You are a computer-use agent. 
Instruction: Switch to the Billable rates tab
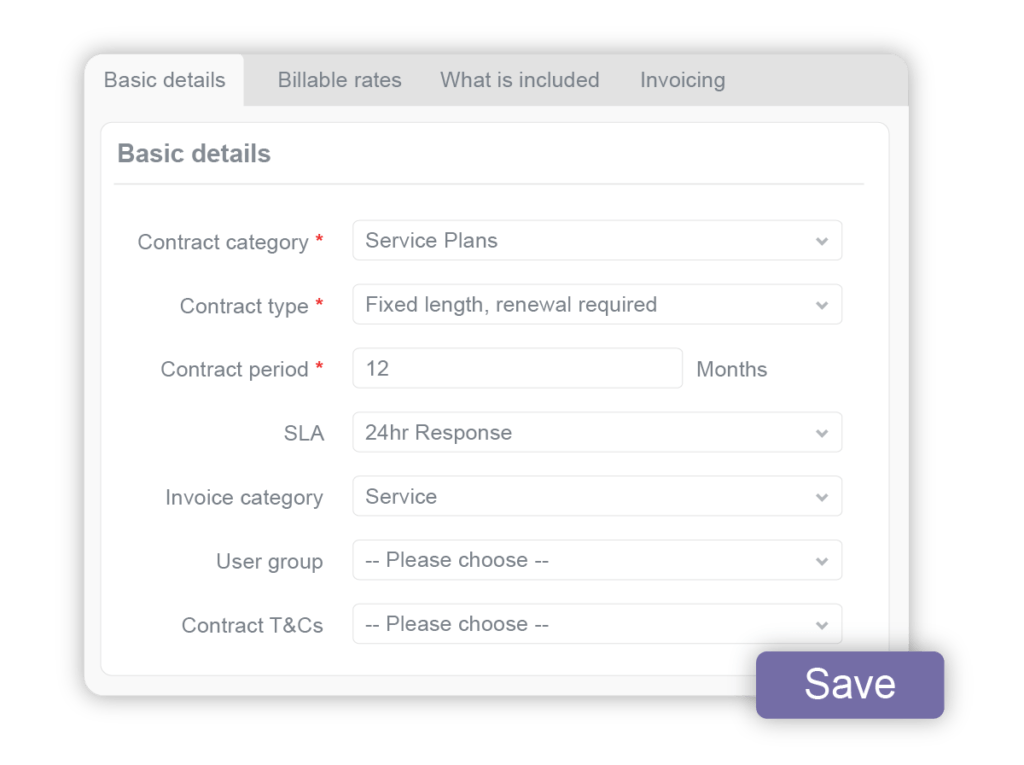pos(339,80)
